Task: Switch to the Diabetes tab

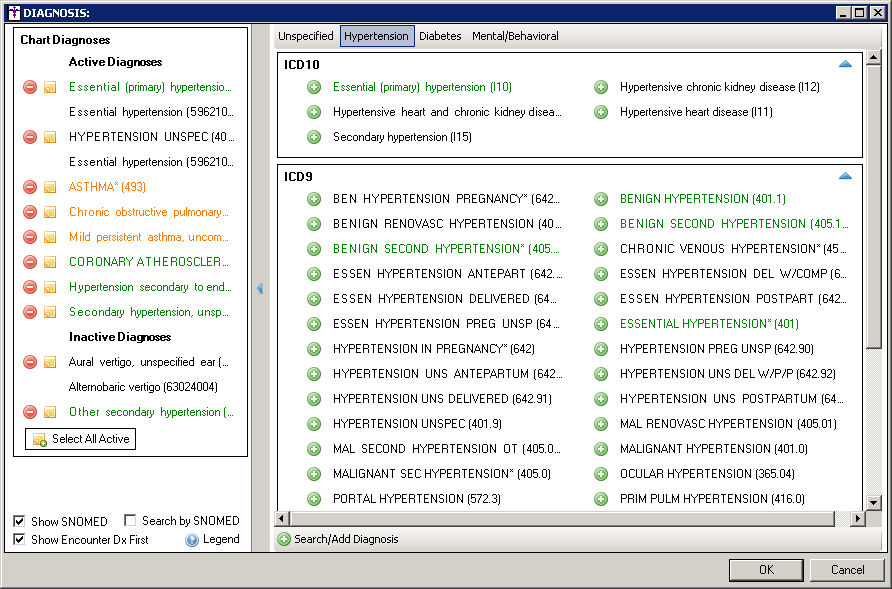Action: pyautogui.click(x=440, y=36)
